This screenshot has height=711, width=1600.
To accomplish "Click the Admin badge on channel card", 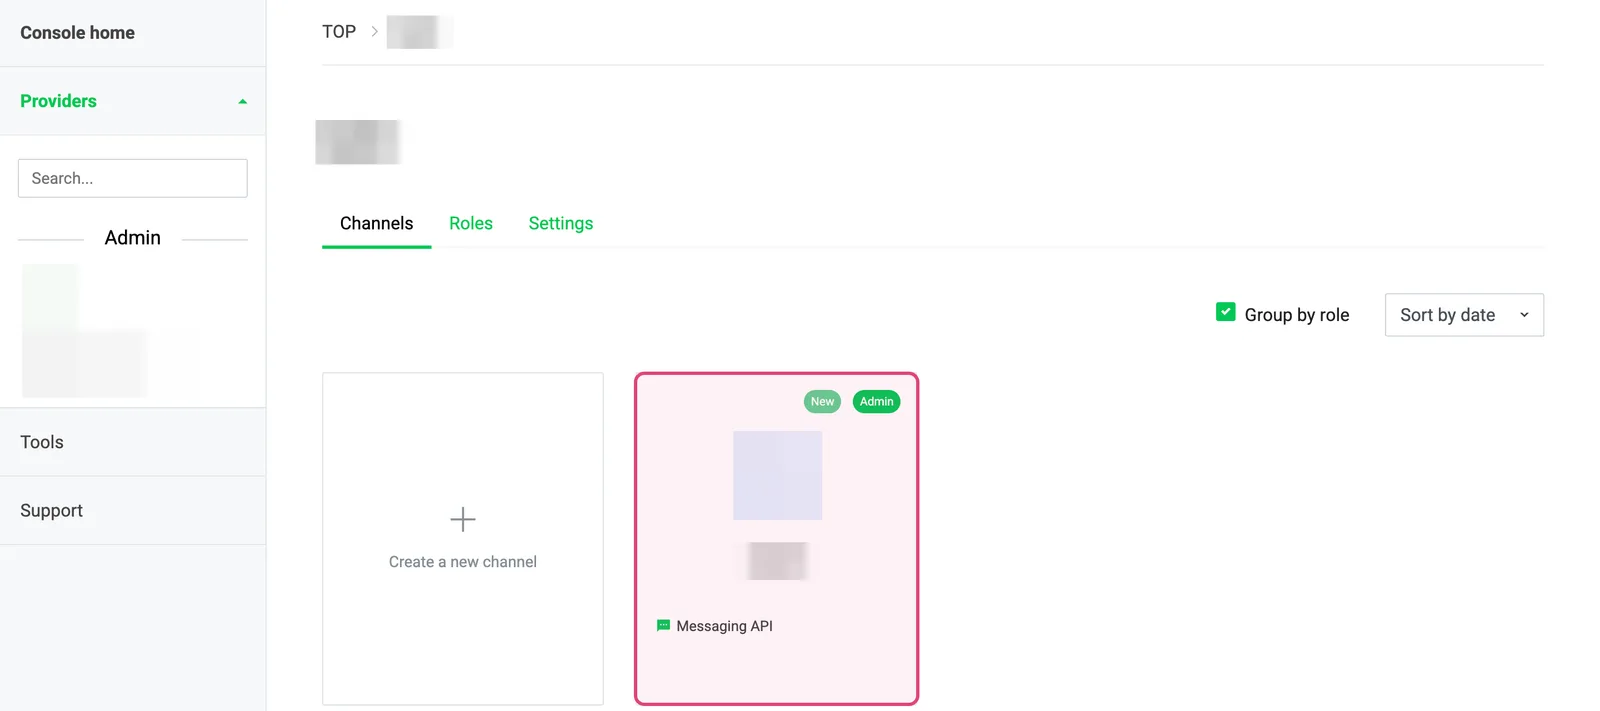I will pyautogui.click(x=876, y=401).
